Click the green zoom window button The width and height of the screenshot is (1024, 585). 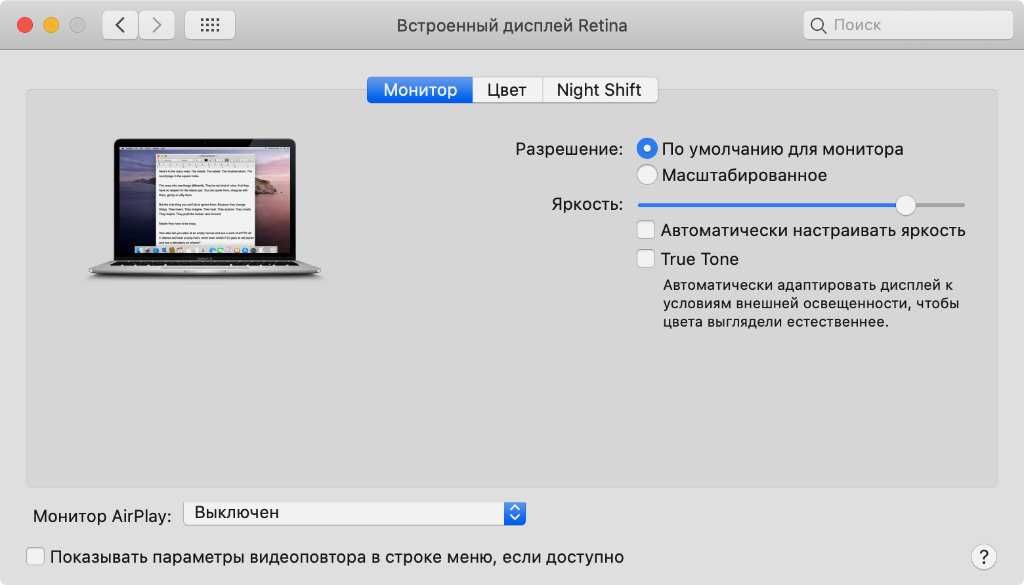[x=76, y=25]
